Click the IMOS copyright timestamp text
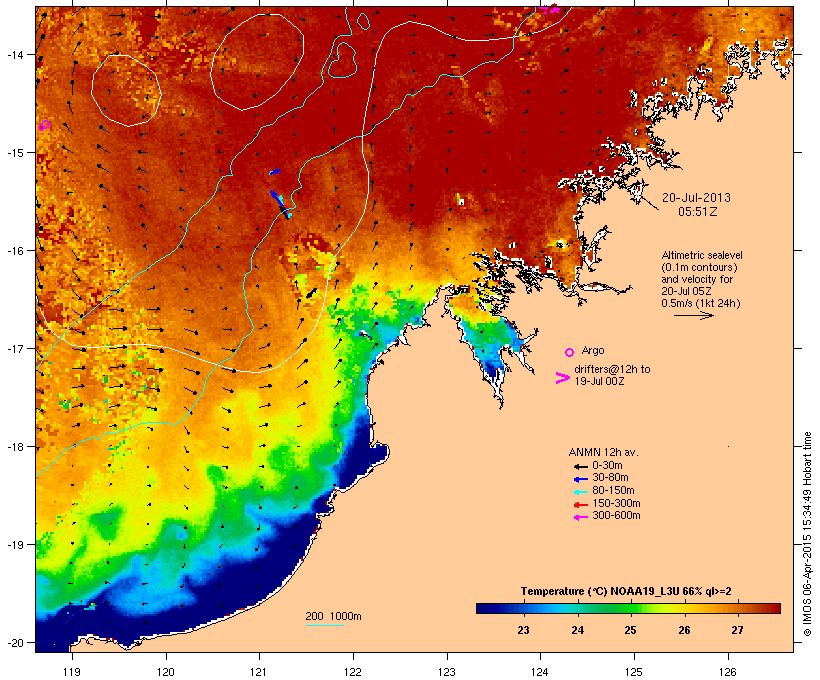The image size is (820, 680). pos(807,534)
